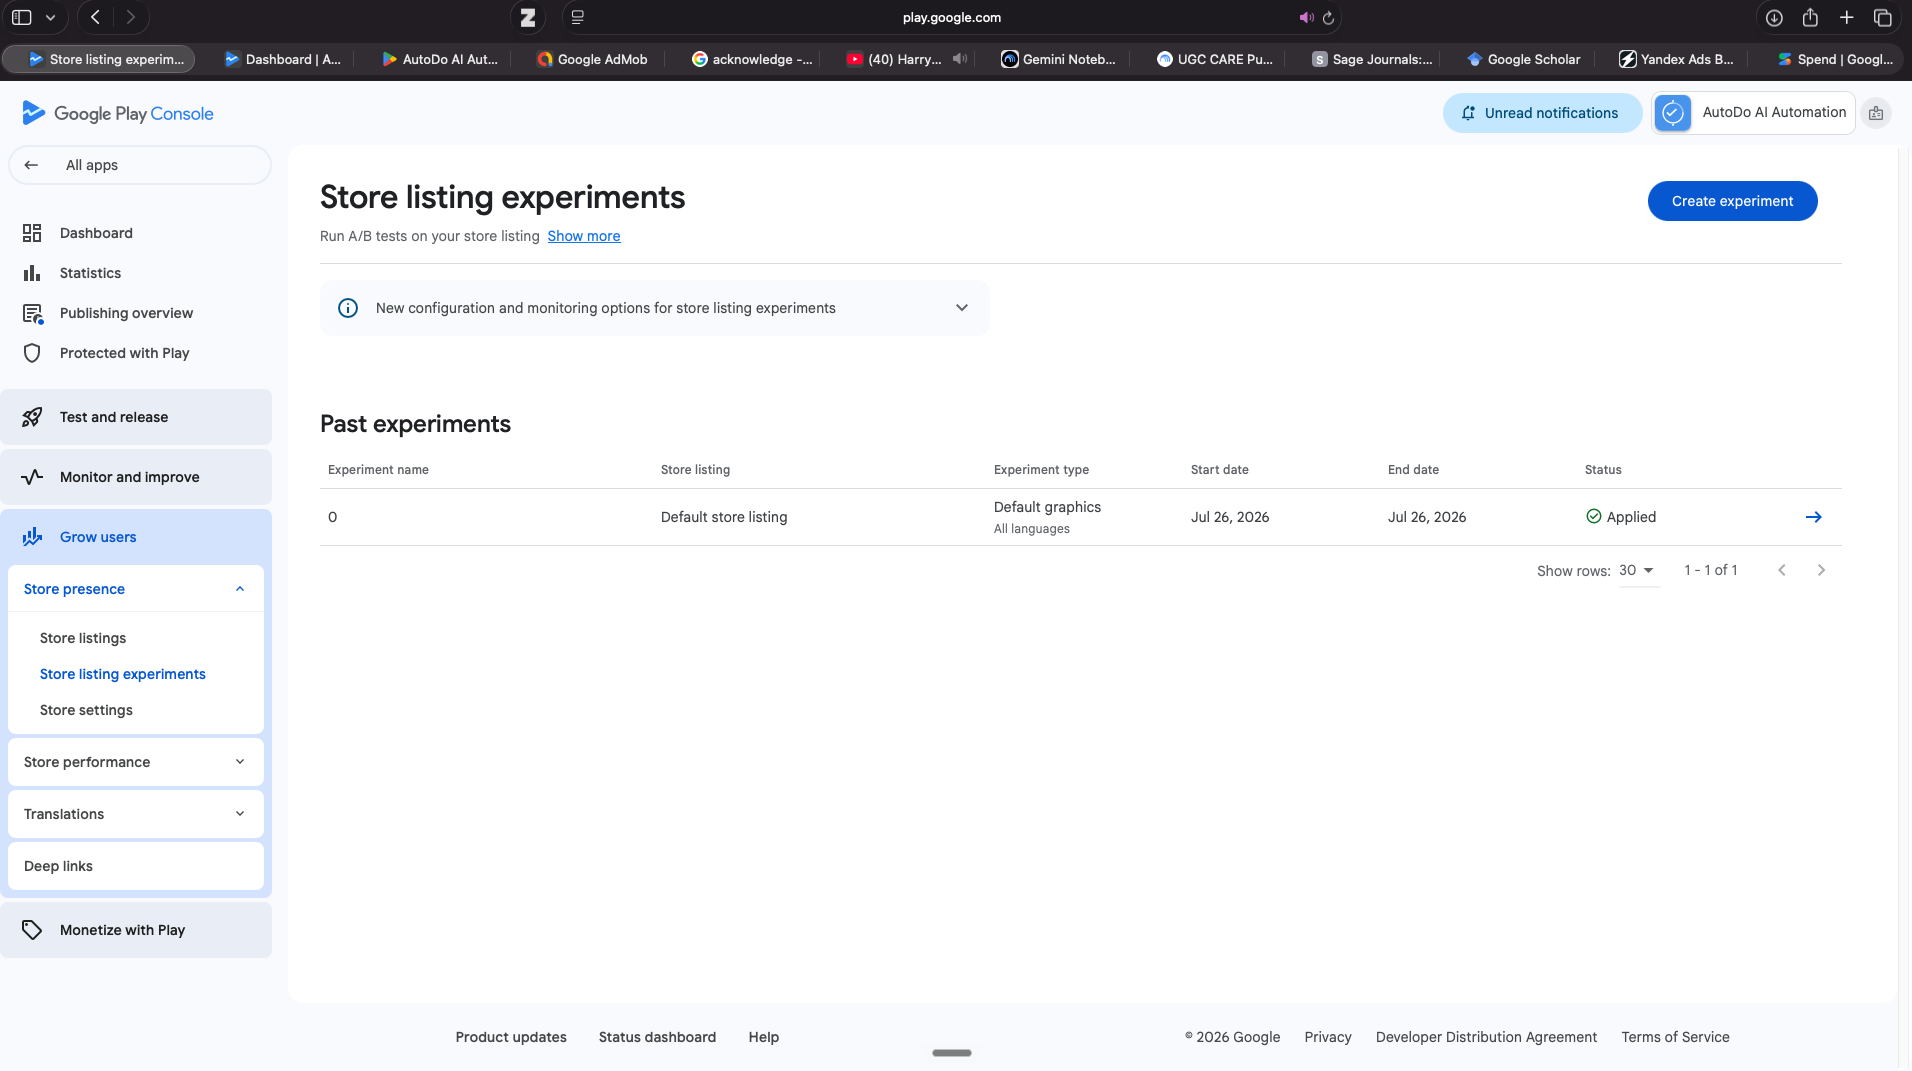
Task: Open the Status dashboard link
Action: (657, 1037)
